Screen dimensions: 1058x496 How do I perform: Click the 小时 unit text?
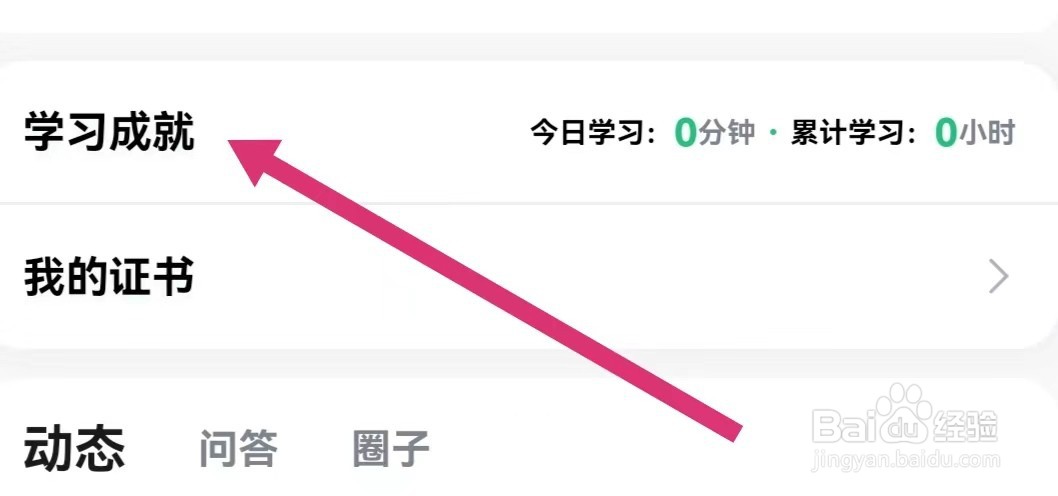(x=988, y=133)
